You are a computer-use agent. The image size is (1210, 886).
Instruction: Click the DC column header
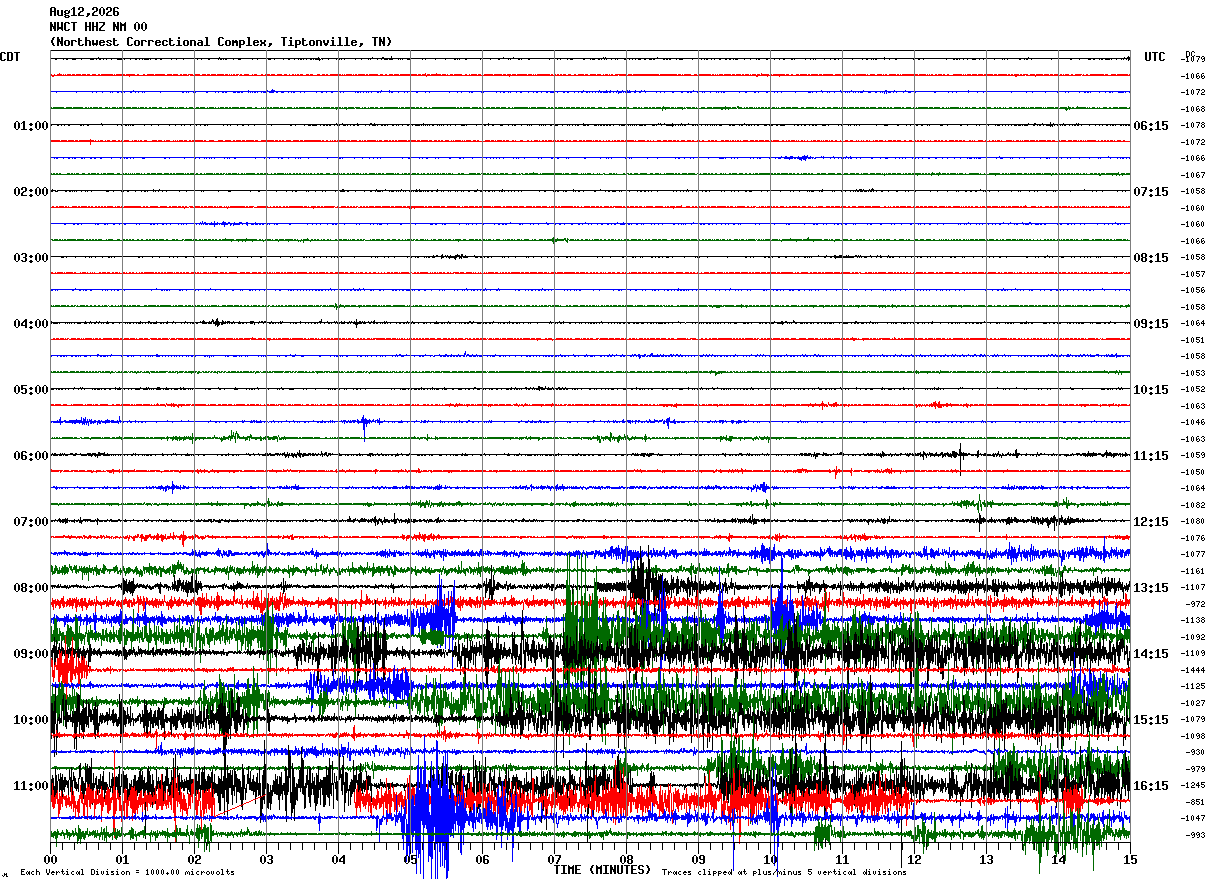click(x=1190, y=54)
